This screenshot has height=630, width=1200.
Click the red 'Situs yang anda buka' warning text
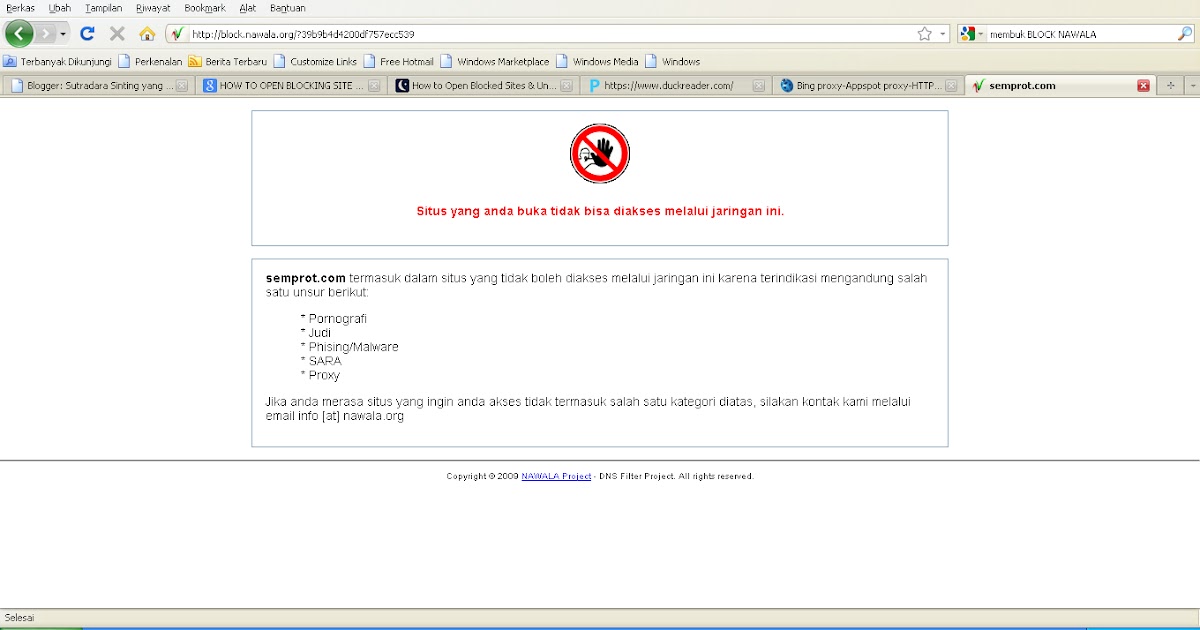point(600,211)
